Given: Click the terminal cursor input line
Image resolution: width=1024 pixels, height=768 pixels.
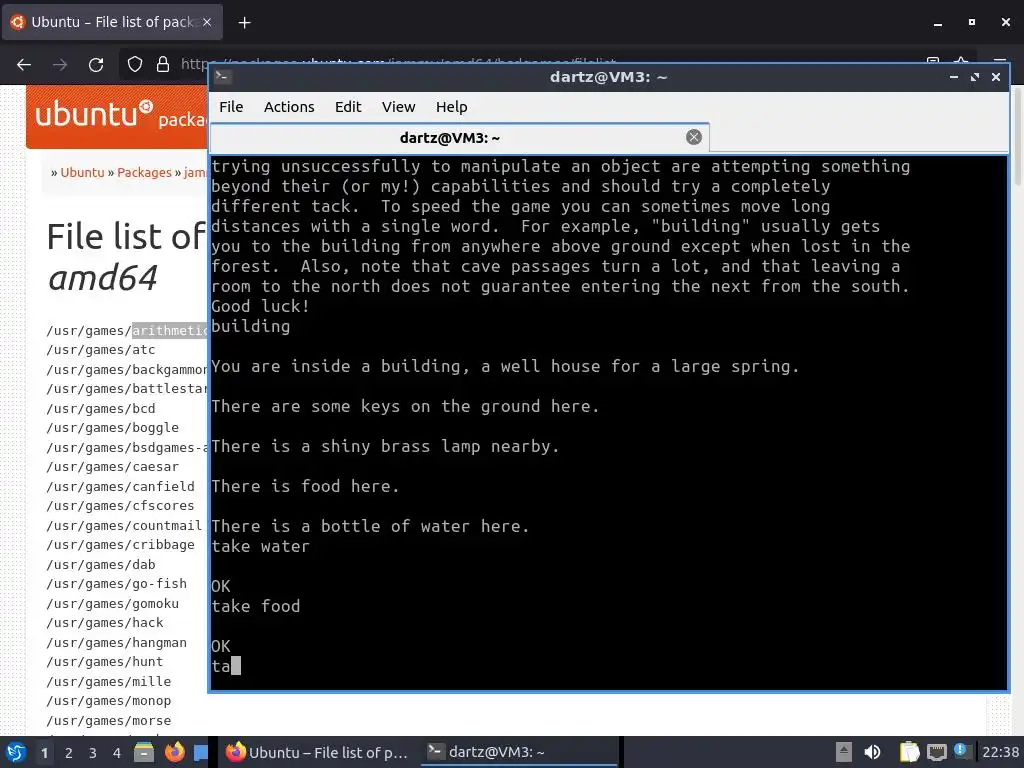Looking at the screenshot, I should [226, 666].
